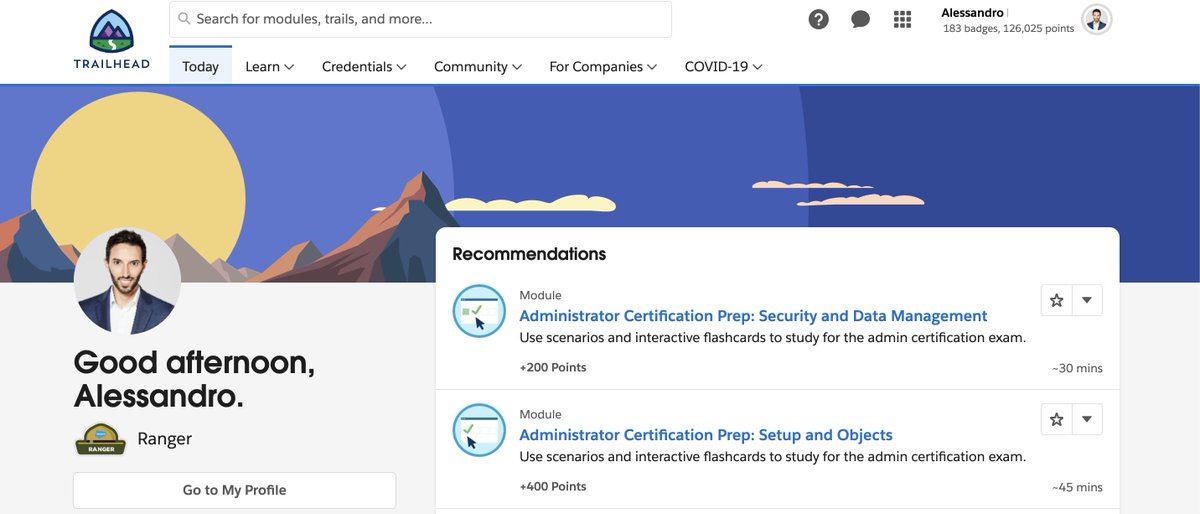This screenshot has height=514, width=1200.
Task: Click '+200 Points' text
Action: click(553, 367)
